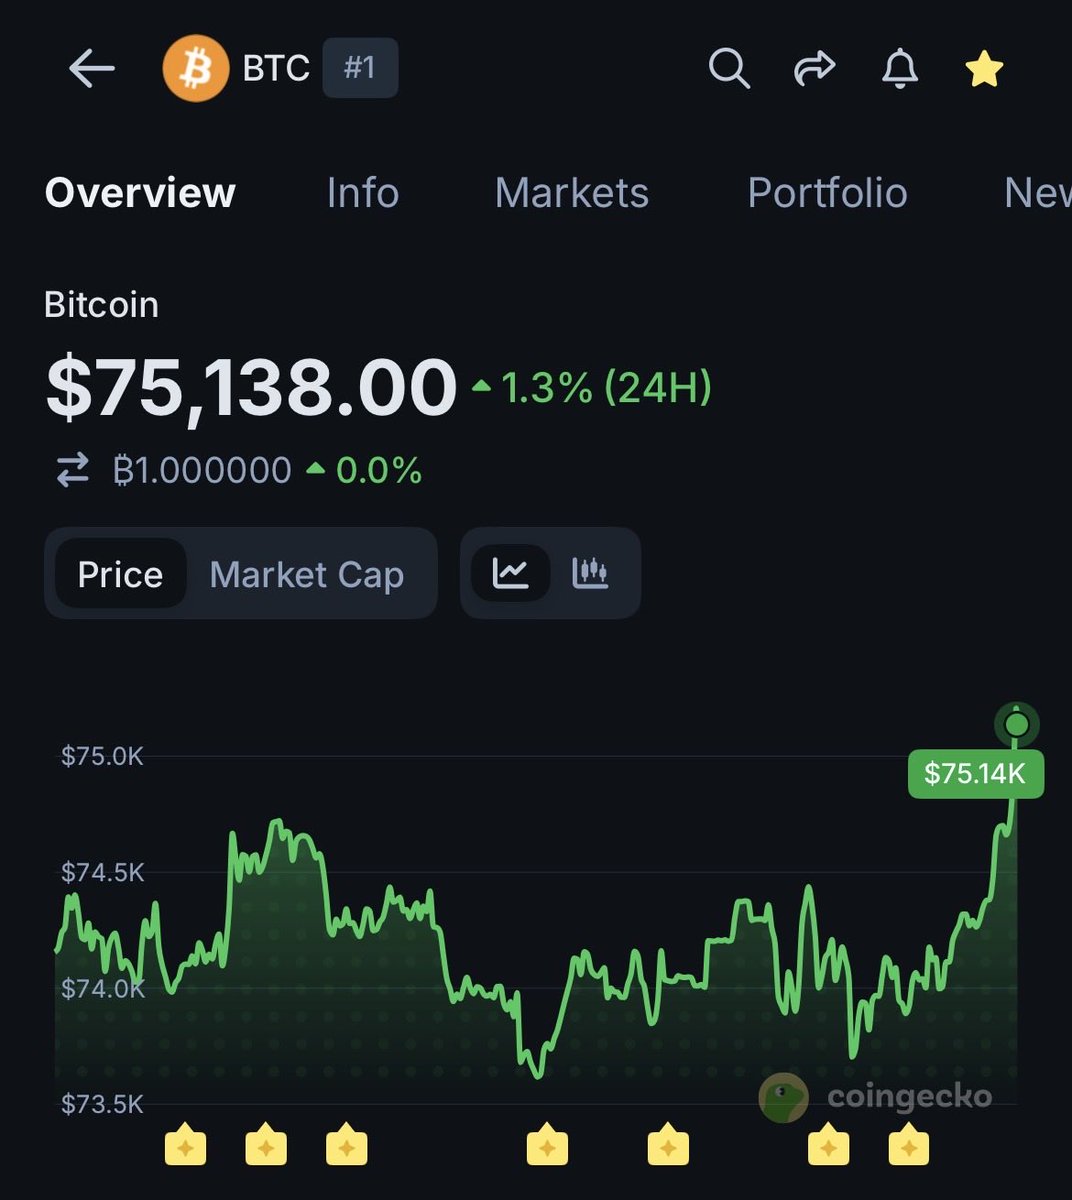The height and width of the screenshot is (1200, 1072).
Task: Select the Price chart button
Action: coord(120,574)
